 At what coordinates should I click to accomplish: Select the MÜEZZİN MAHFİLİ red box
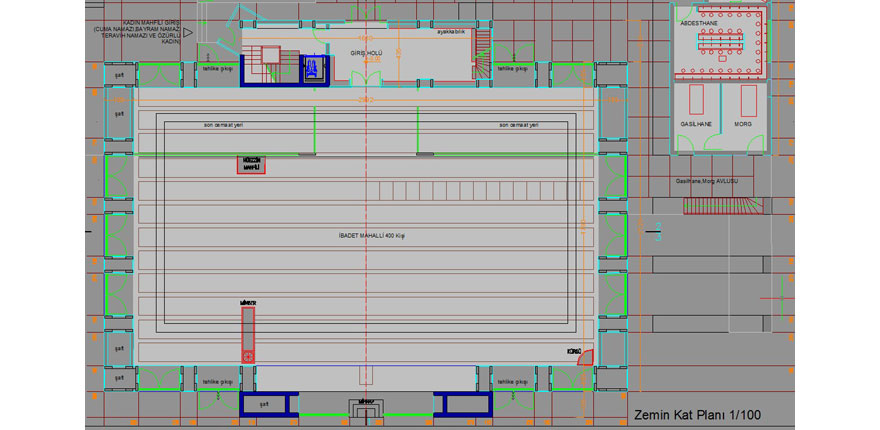click(251, 164)
